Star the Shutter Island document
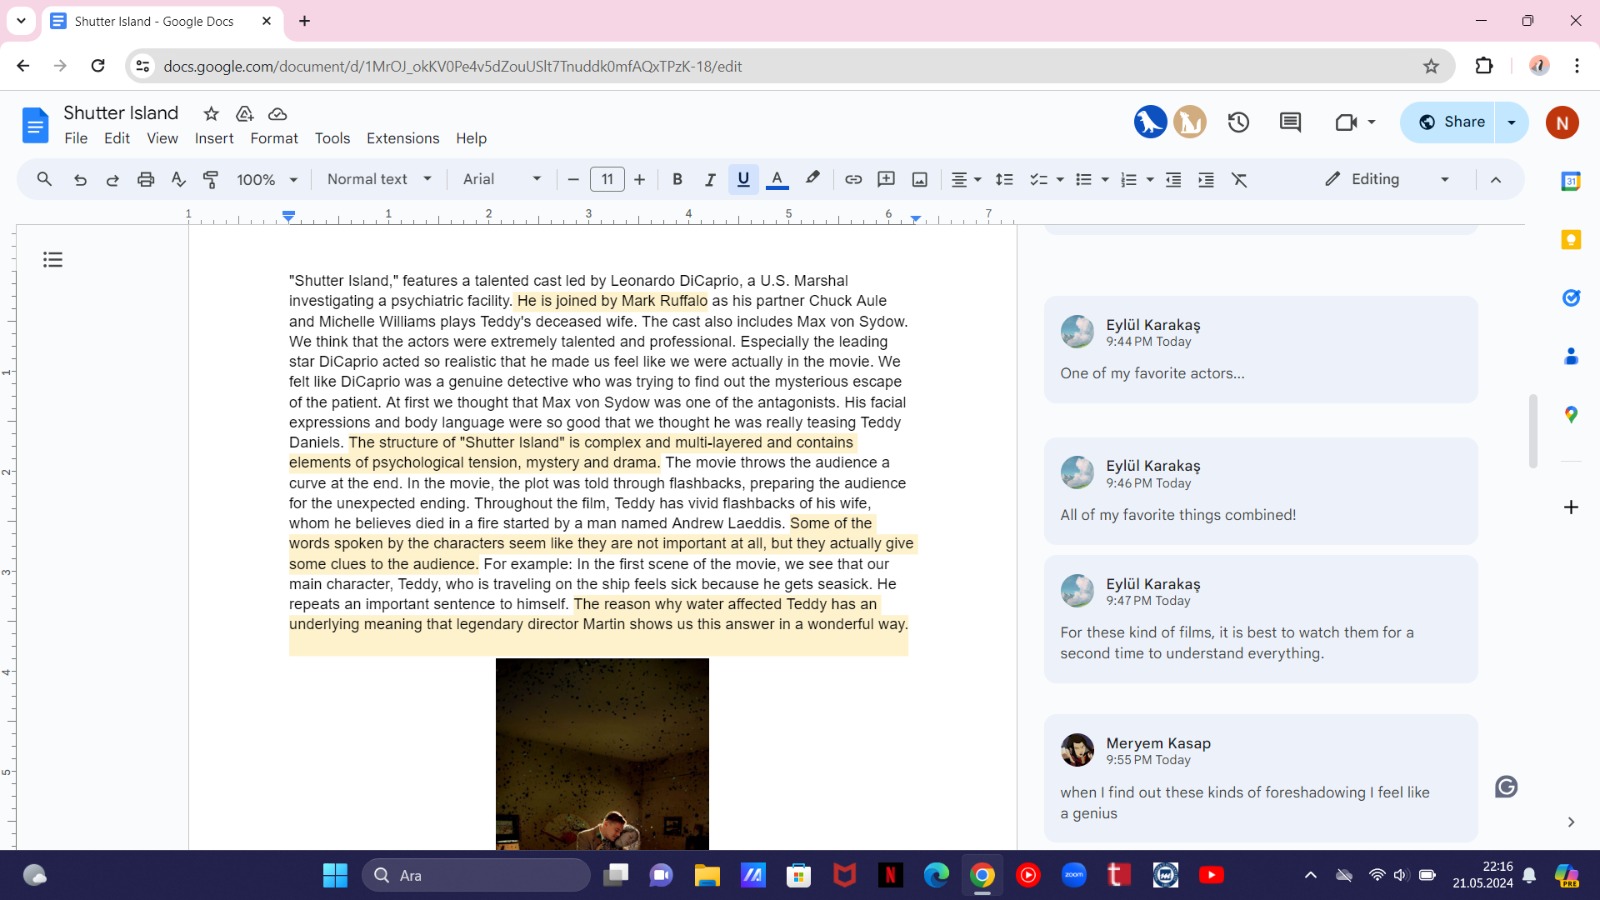 tap(211, 114)
